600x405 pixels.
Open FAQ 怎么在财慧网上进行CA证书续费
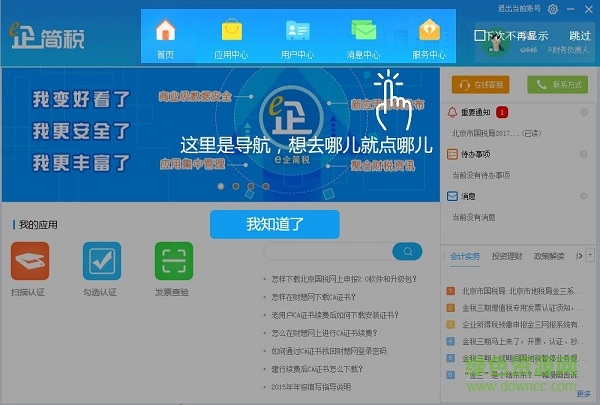click(x=324, y=333)
